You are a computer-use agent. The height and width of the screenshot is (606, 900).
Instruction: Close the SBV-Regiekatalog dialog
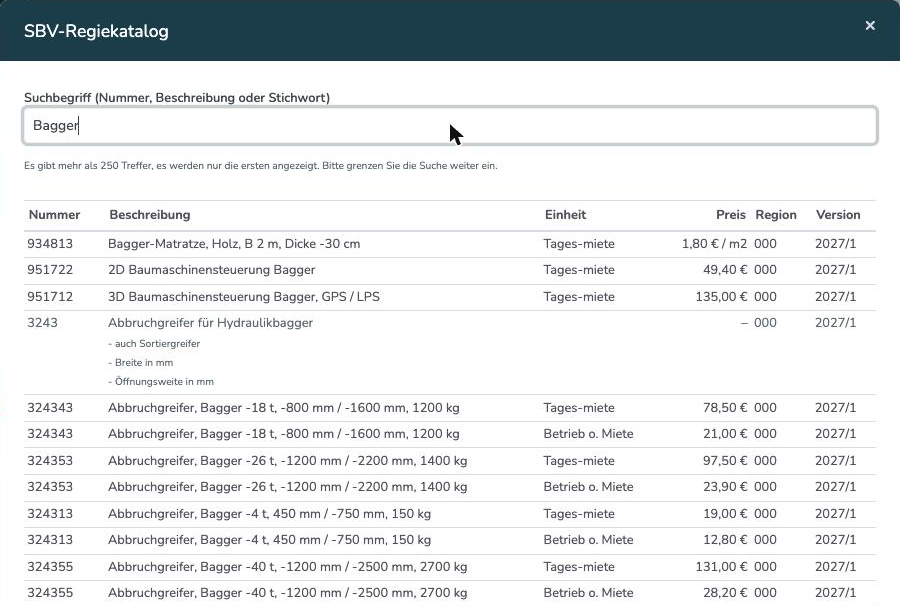(x=870, y=25)
